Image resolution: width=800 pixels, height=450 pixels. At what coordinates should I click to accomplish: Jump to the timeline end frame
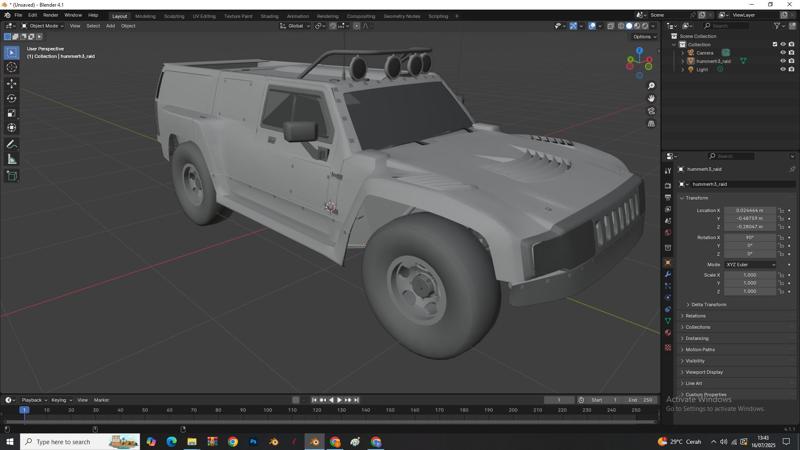click(357, 400)
